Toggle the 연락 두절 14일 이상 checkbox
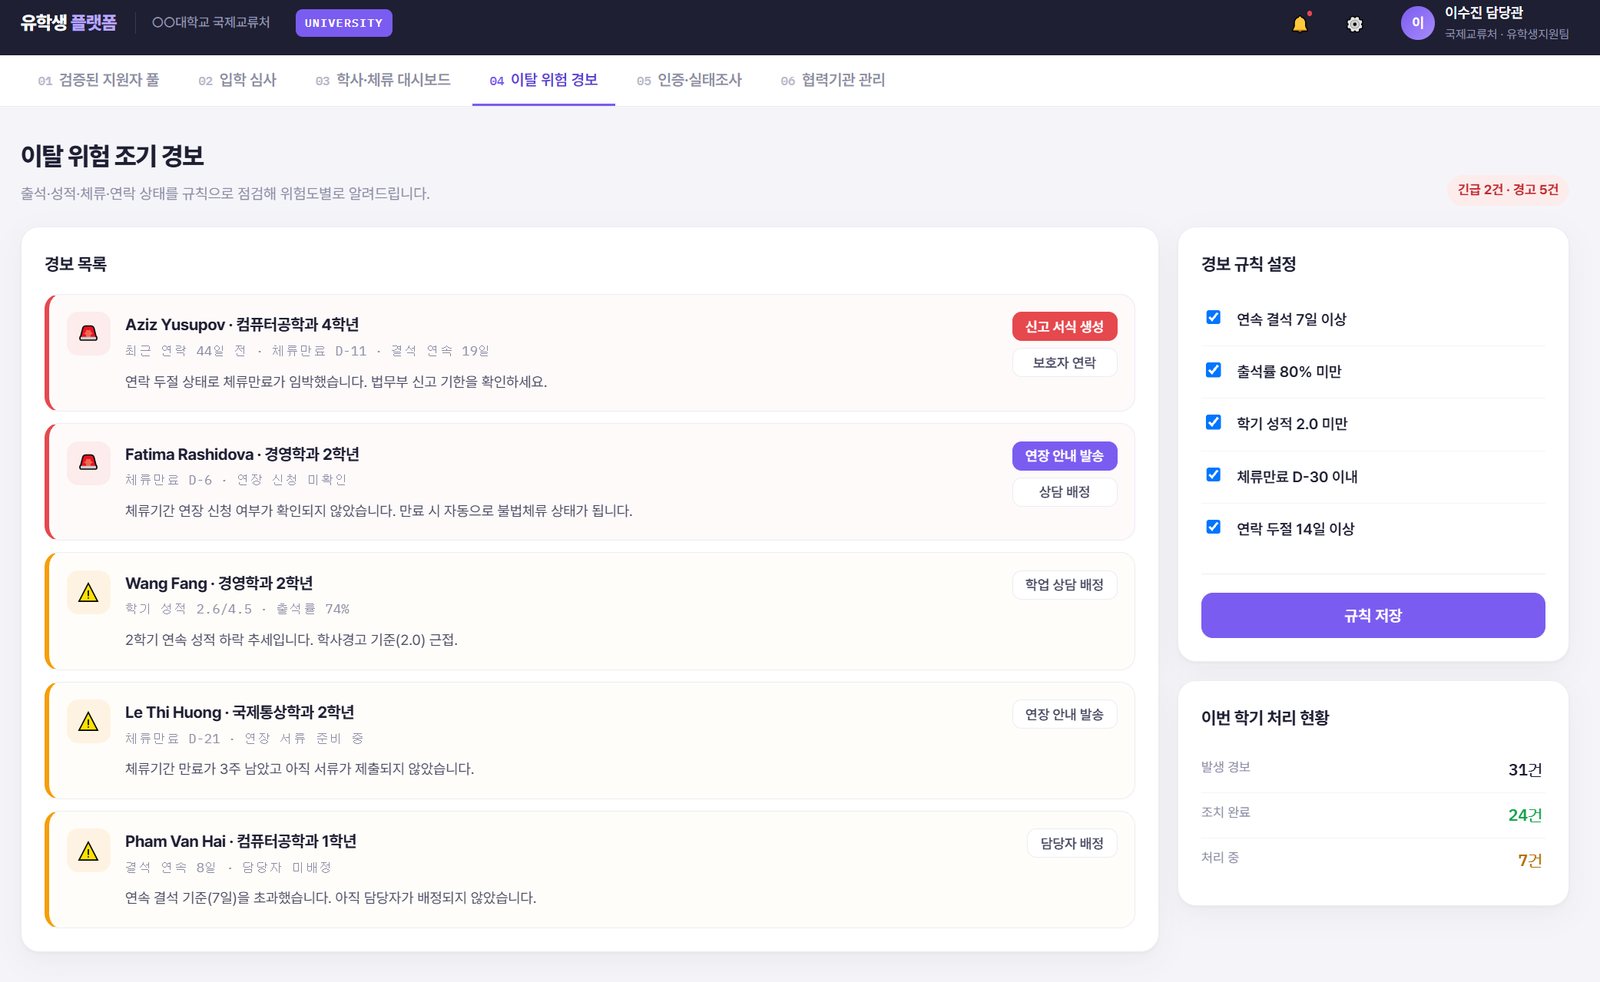Screen dimensions: 1600x982 coord(1213,527)
